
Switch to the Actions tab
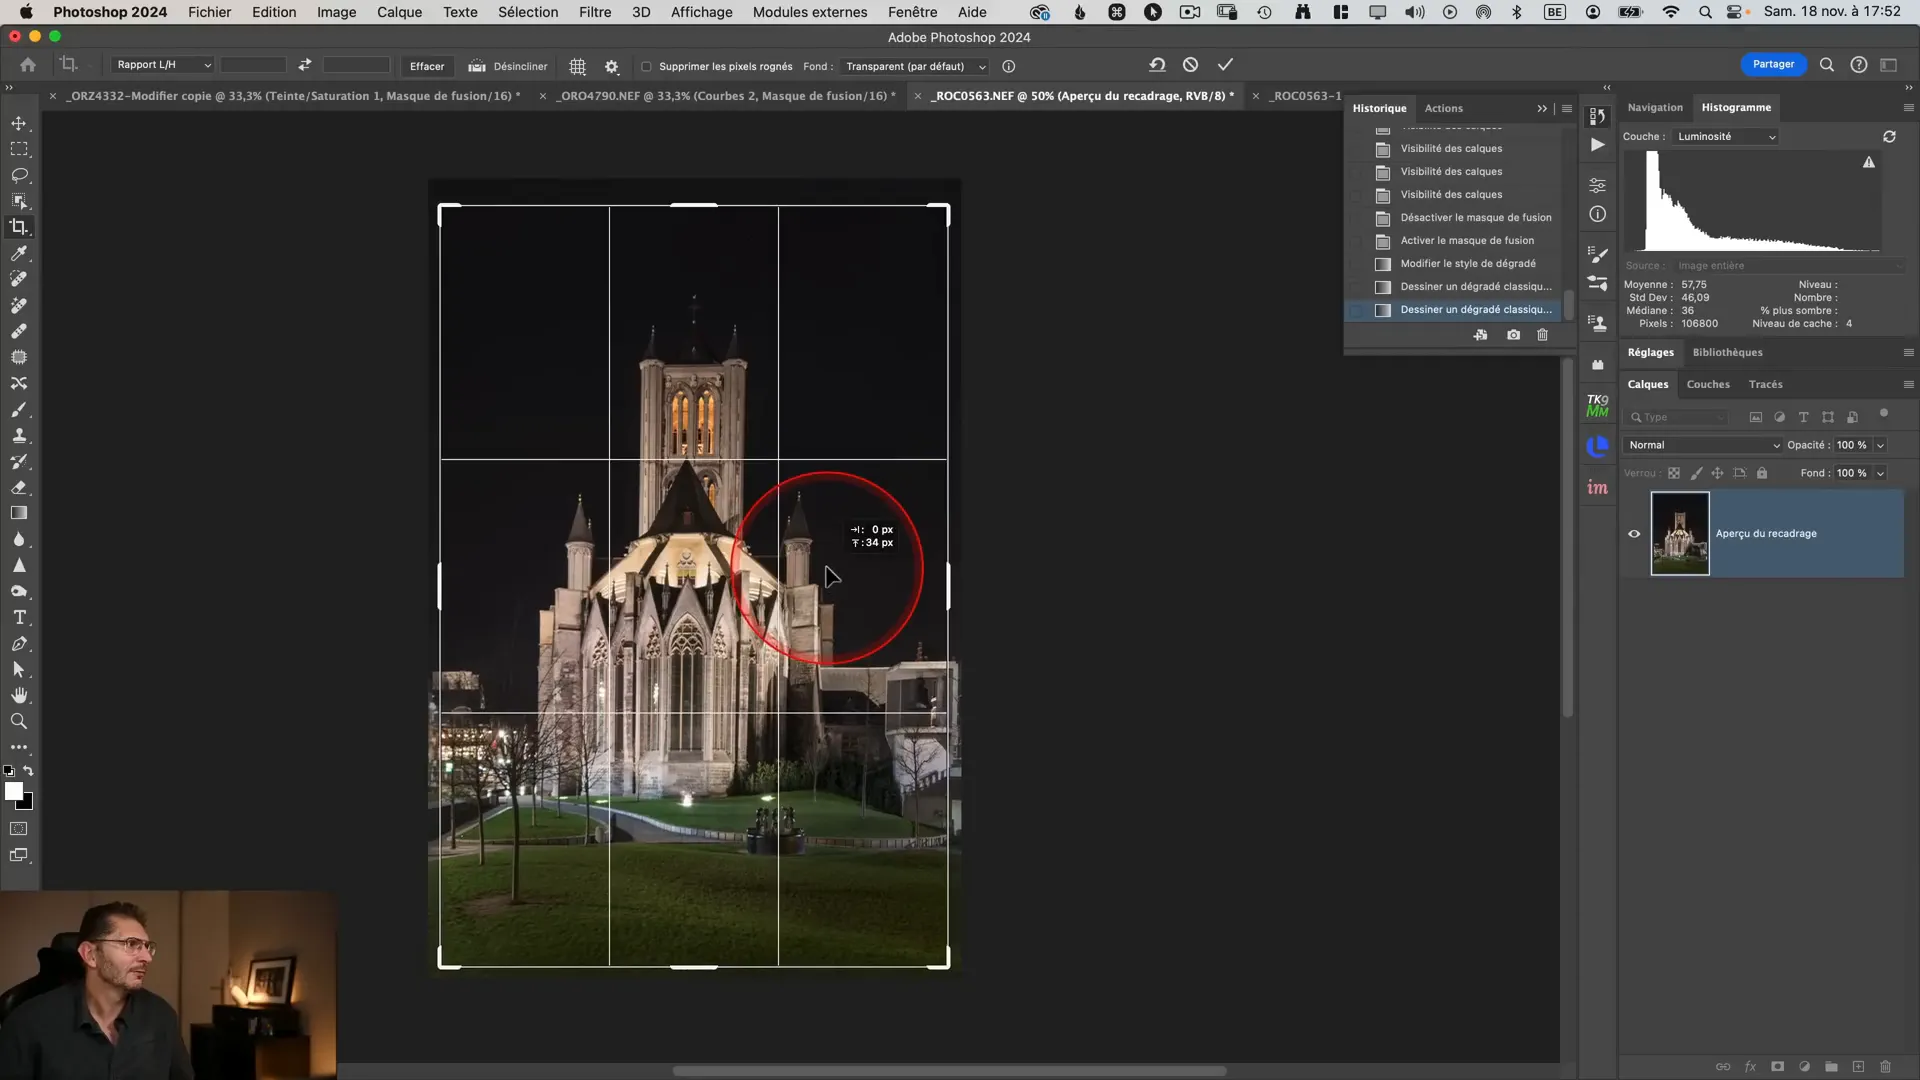coord(1443,108)
